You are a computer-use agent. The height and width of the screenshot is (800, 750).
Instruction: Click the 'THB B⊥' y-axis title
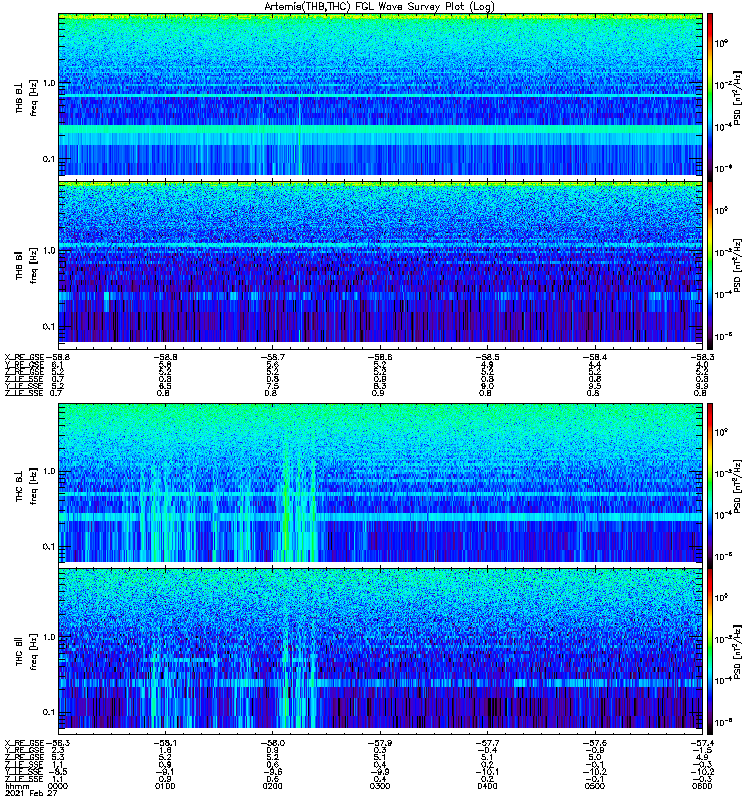click(x=19, y=98)
